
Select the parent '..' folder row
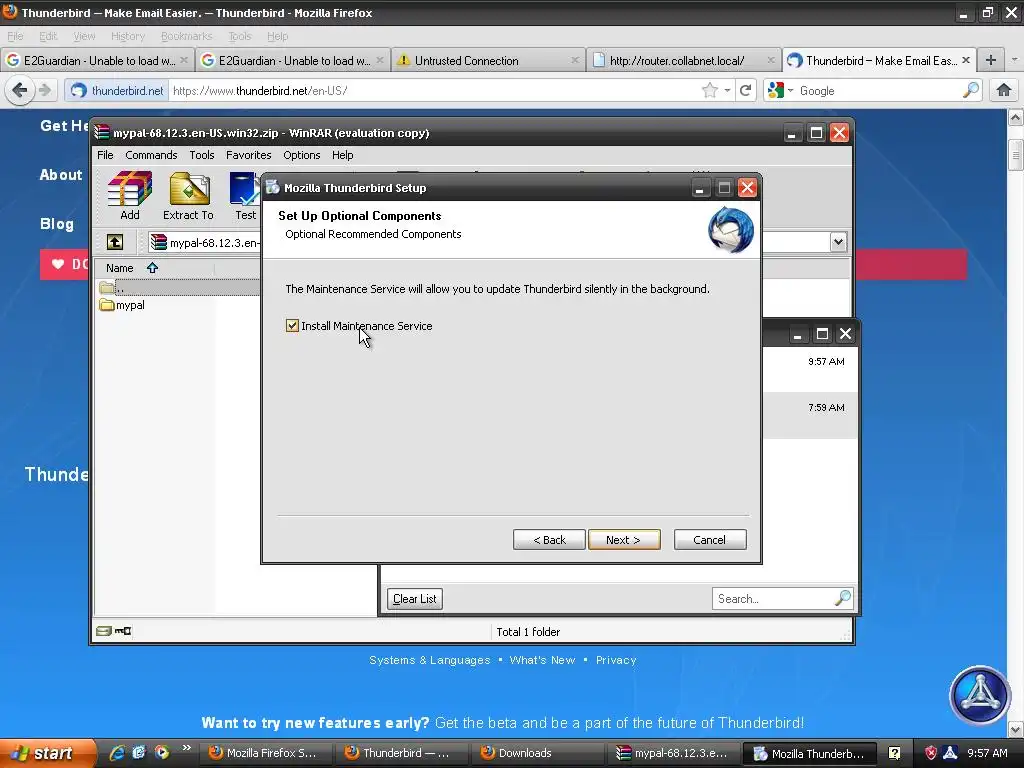click(x=178, y=287)
